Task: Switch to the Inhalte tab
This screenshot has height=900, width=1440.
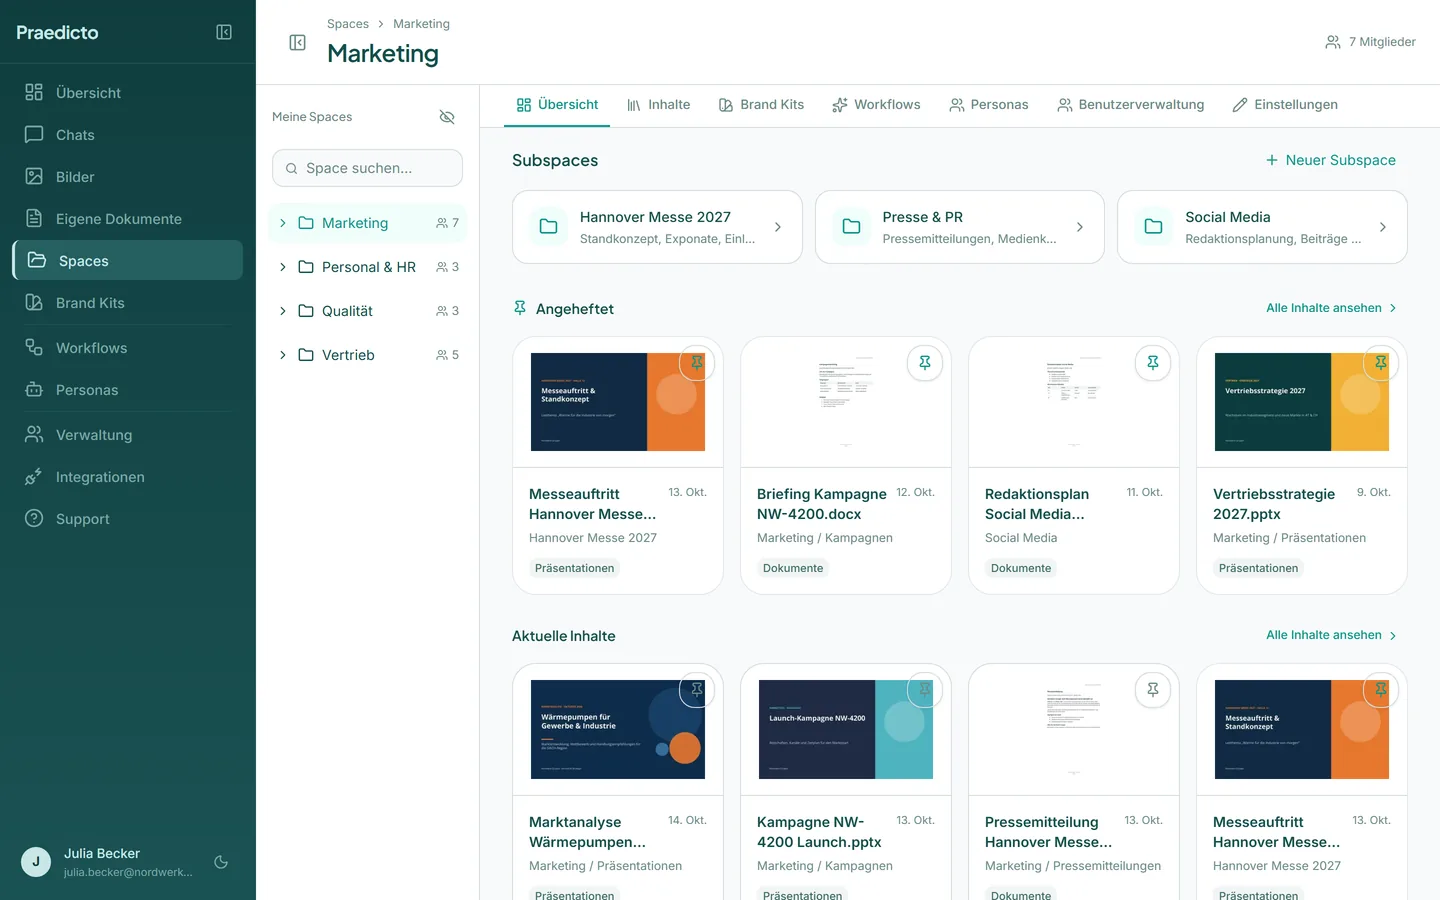Action: coord(658,105)
